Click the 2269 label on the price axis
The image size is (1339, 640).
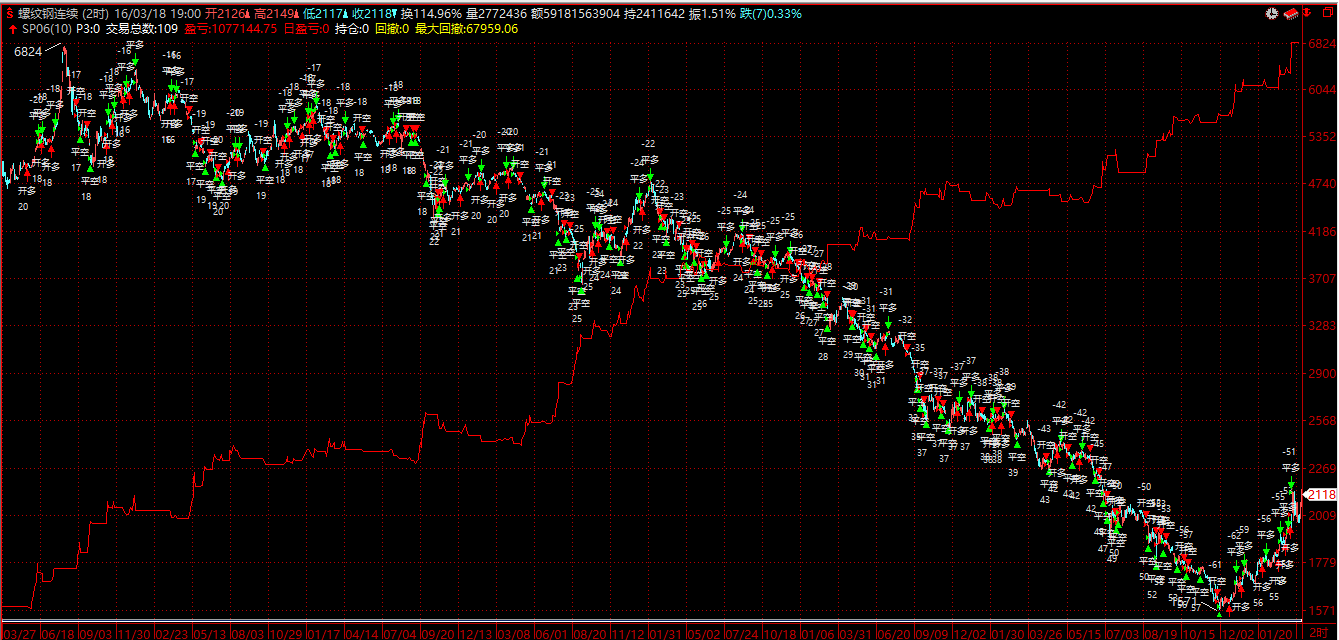pos(1320,468)
